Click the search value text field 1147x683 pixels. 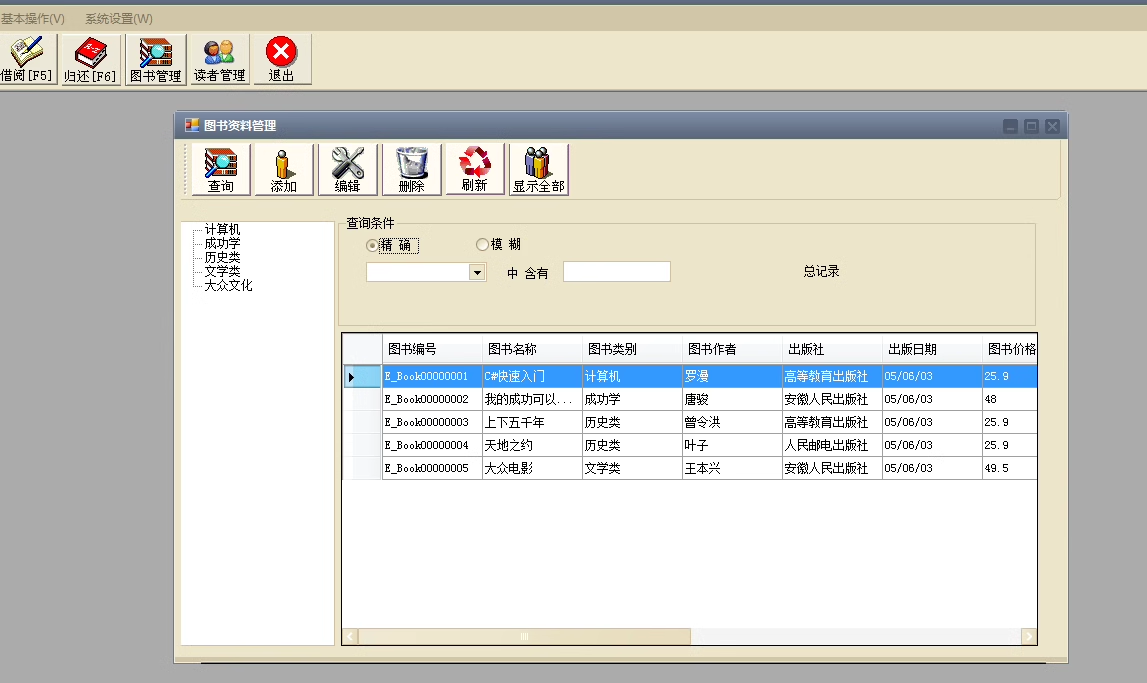coord(617,272)
